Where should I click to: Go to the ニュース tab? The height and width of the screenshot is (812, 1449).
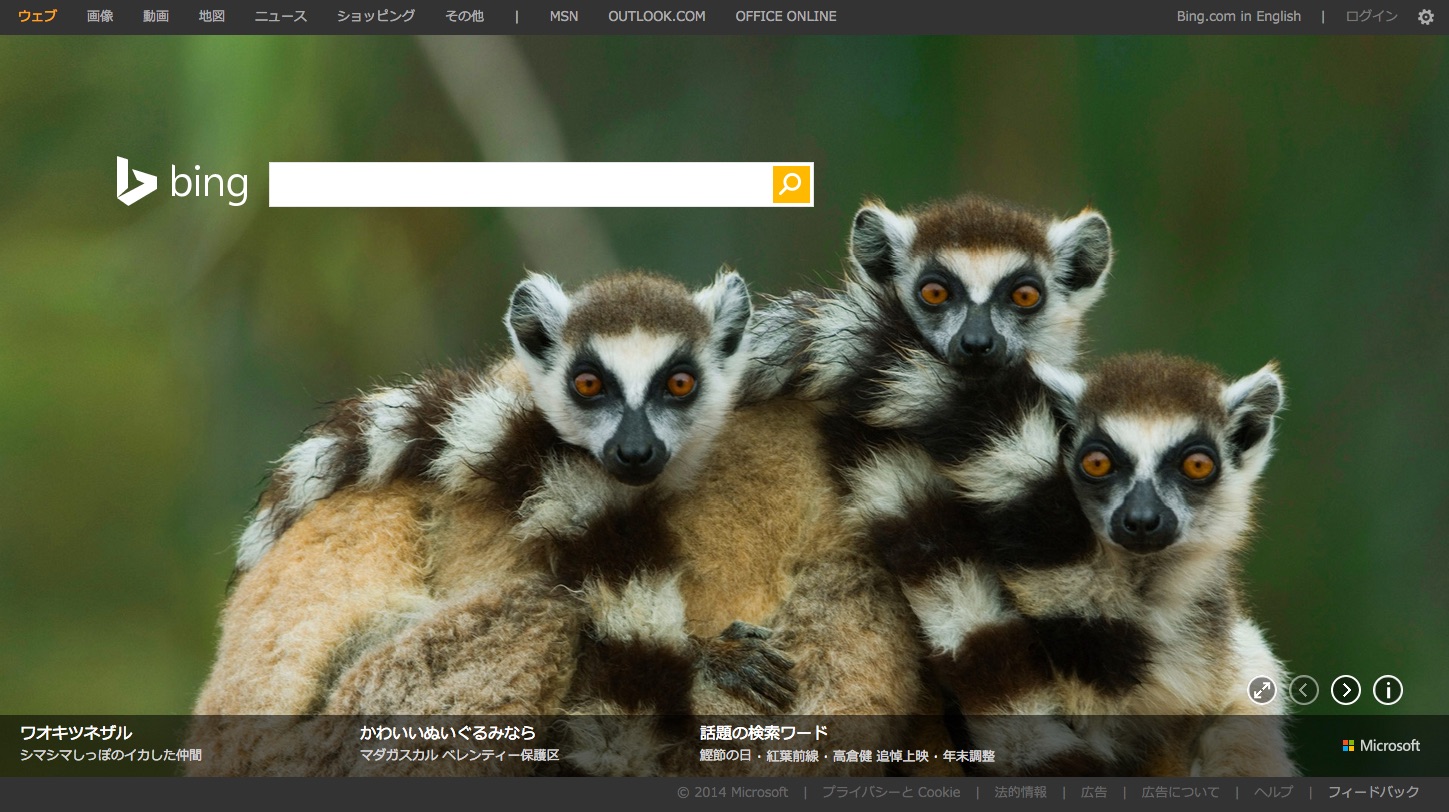[x=281, y=16]
